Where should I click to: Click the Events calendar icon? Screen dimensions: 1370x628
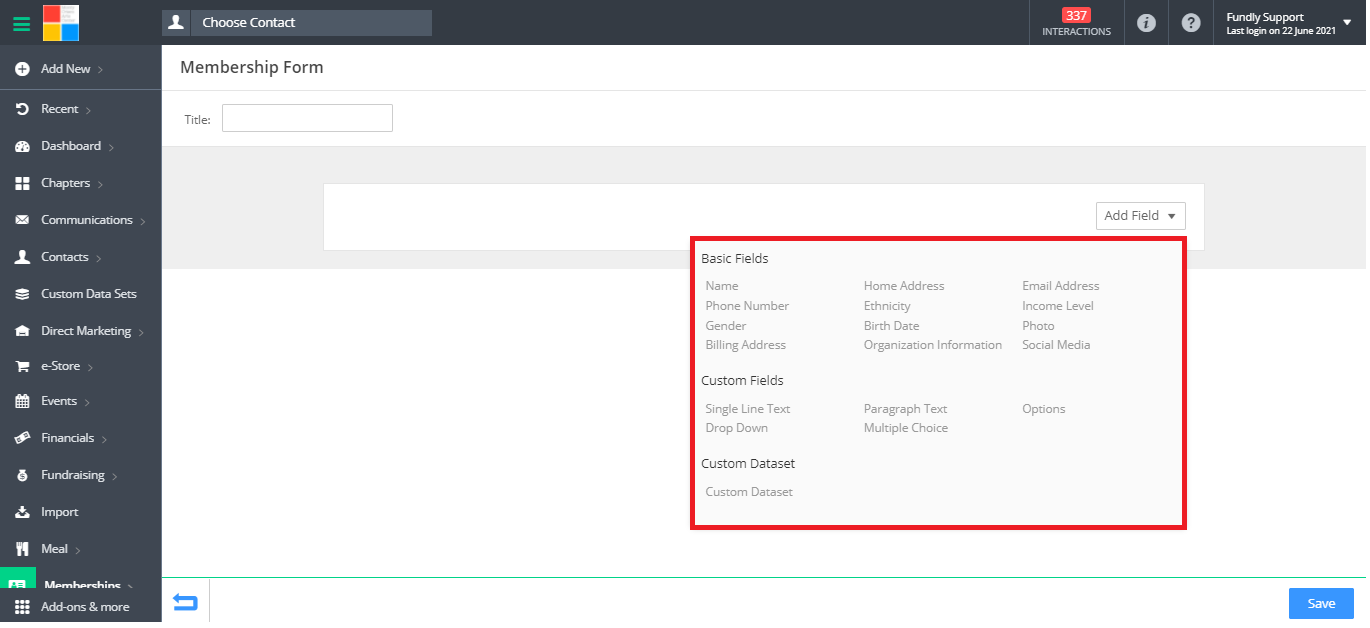(22, 401)
